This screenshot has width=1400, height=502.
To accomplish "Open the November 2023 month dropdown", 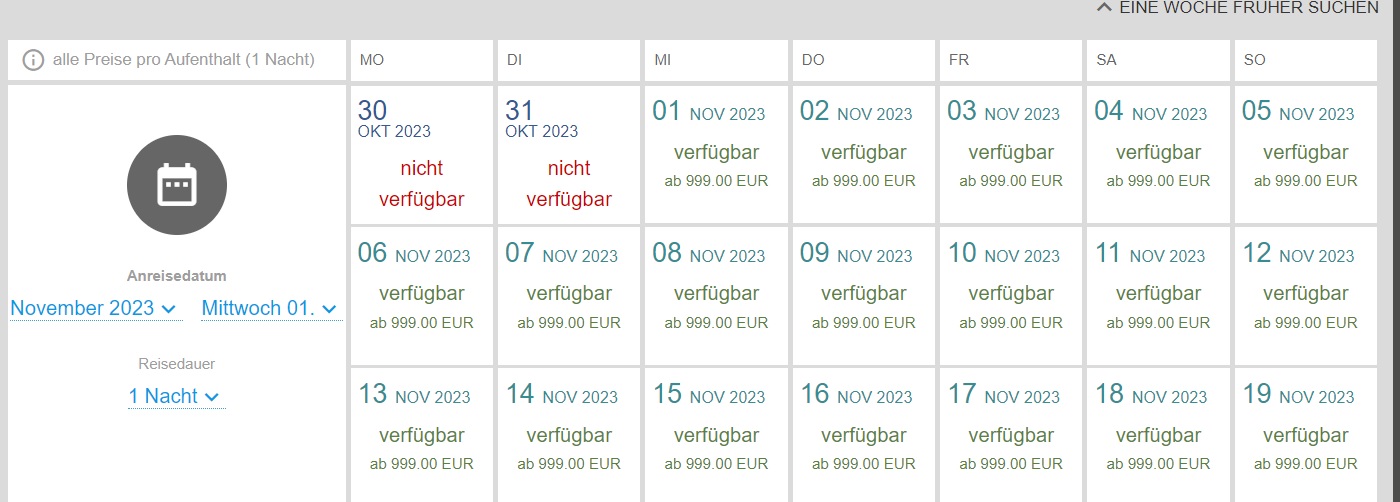I will click(93, 308).
